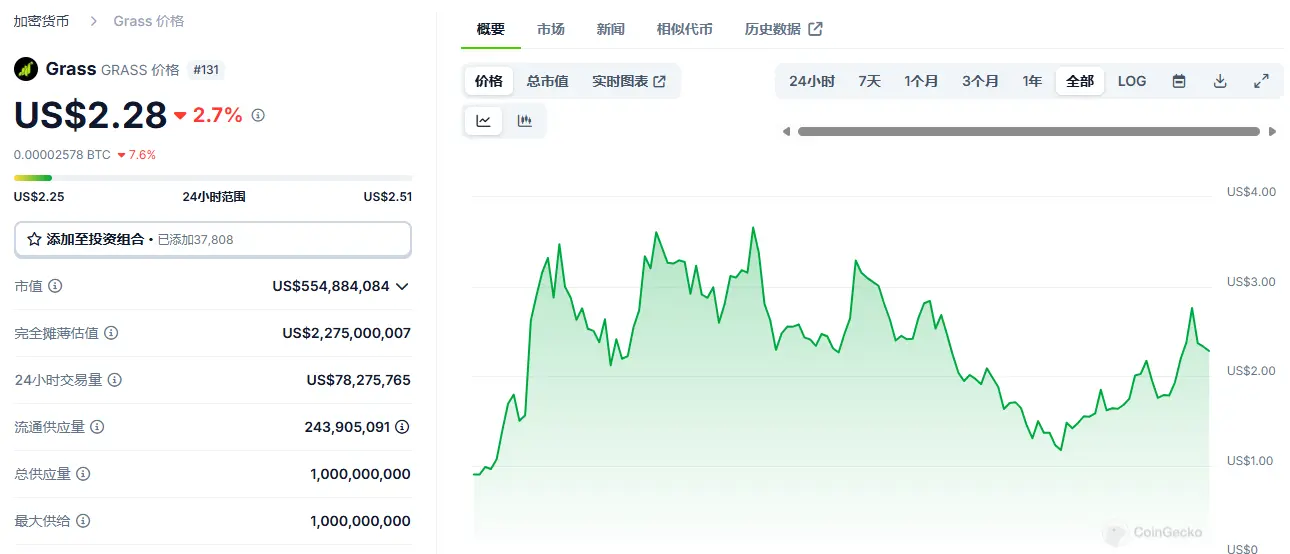1290x554 pixels.
Task: Click the US$2.25 range low label
Action: [39, 197]
